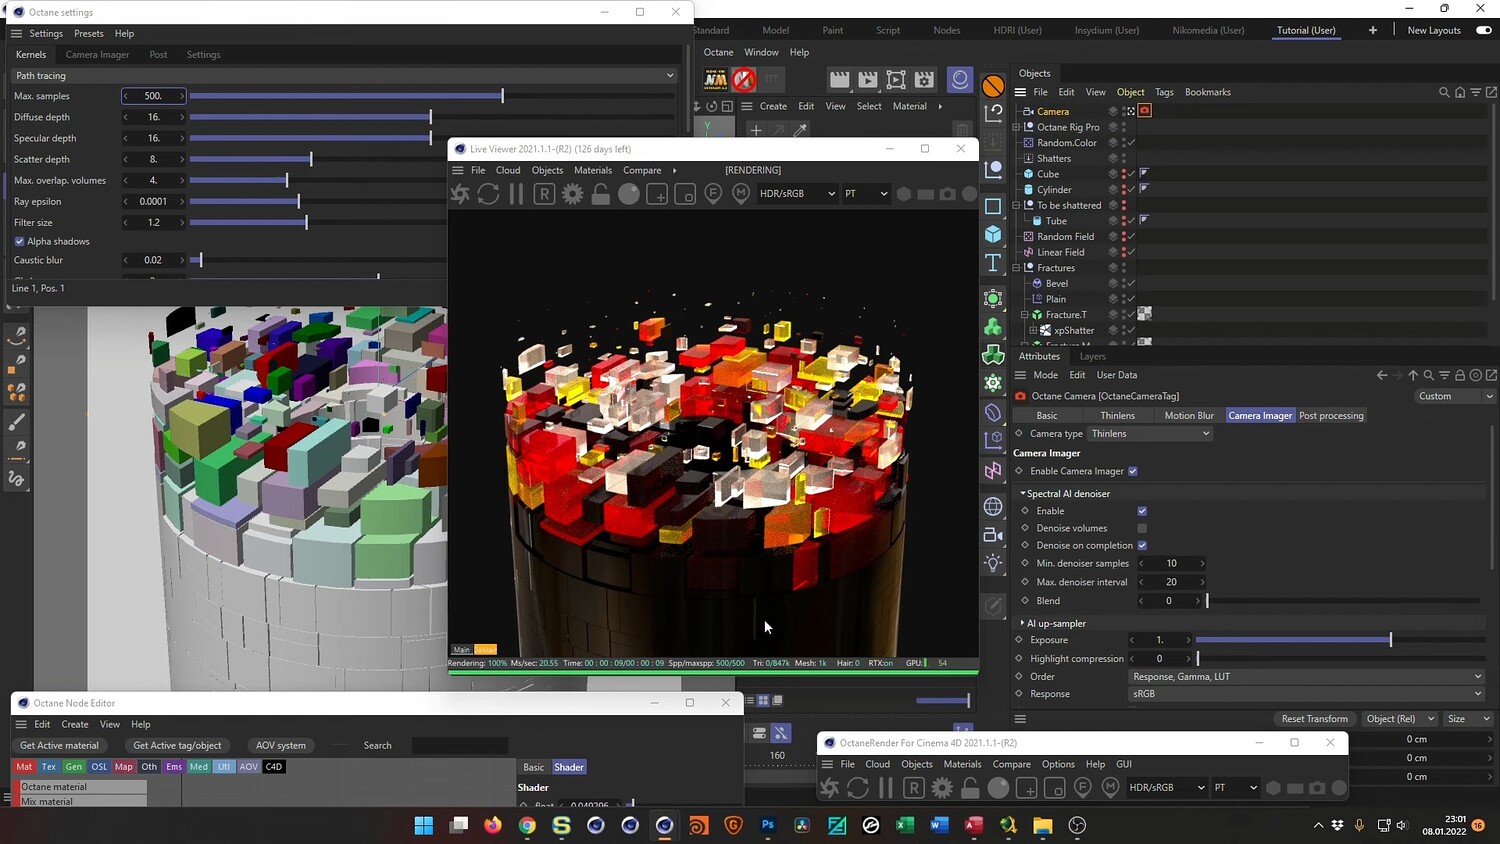The width and height of the screenshot is (1500, 844).
Task: Select the text tool icon in tool strip
Action: [993, 263]
